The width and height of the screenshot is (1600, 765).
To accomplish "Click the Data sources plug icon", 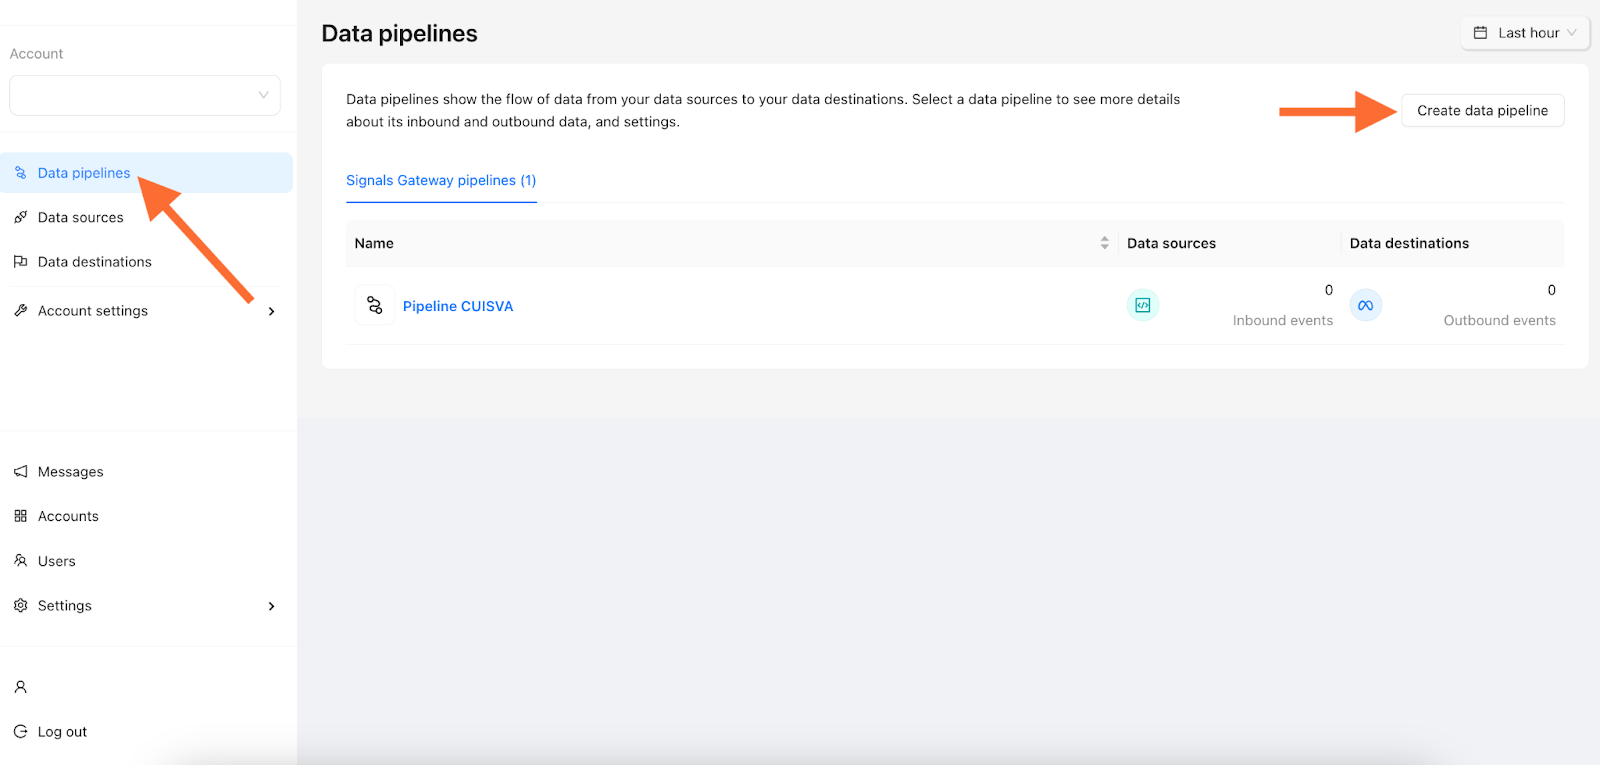I will pyautogui.click(x=20, y=217).
